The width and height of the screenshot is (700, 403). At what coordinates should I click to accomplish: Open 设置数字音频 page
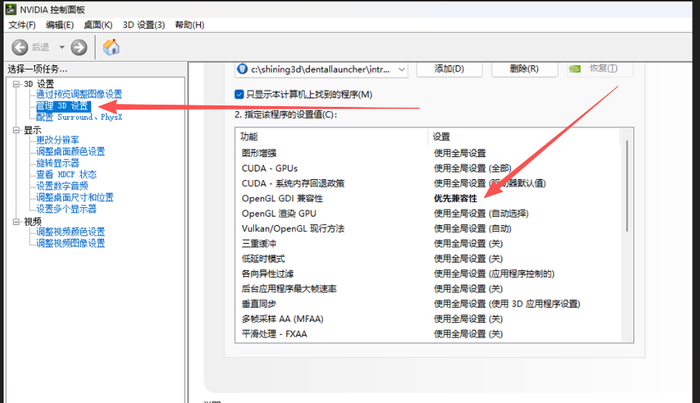pos(62,186)
